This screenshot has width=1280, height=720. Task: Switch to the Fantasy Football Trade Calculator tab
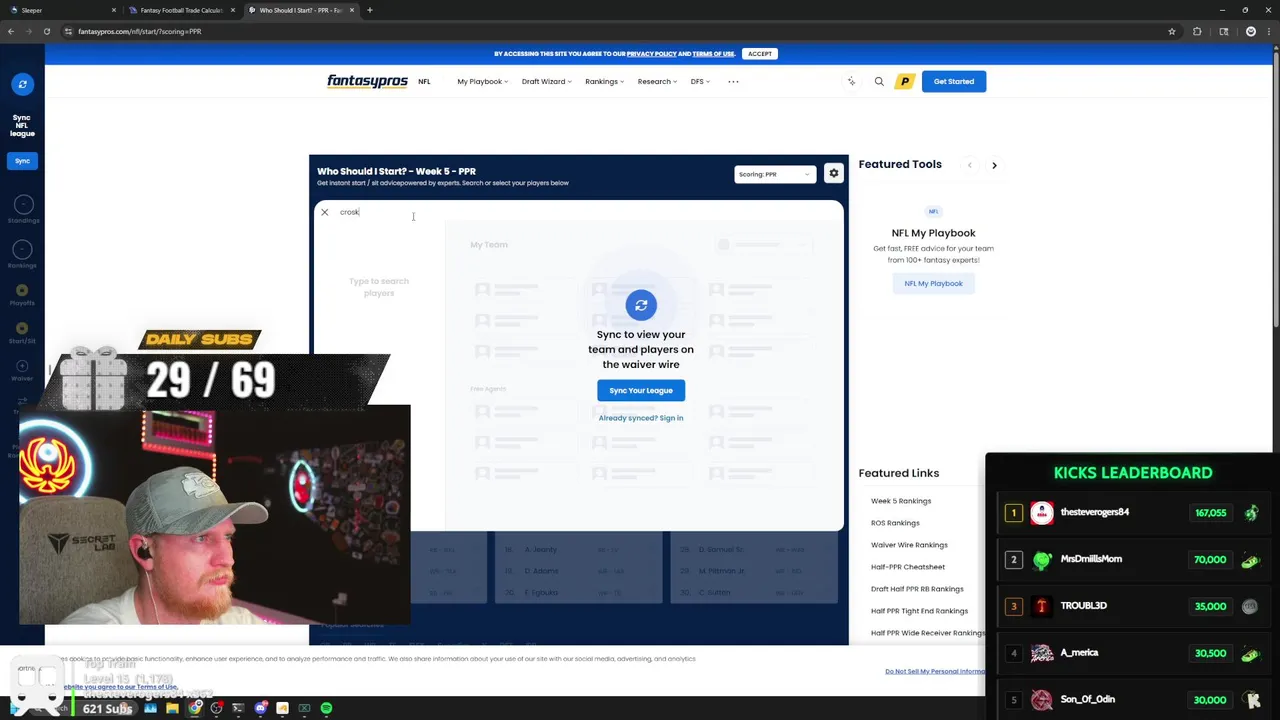[182, 10]
